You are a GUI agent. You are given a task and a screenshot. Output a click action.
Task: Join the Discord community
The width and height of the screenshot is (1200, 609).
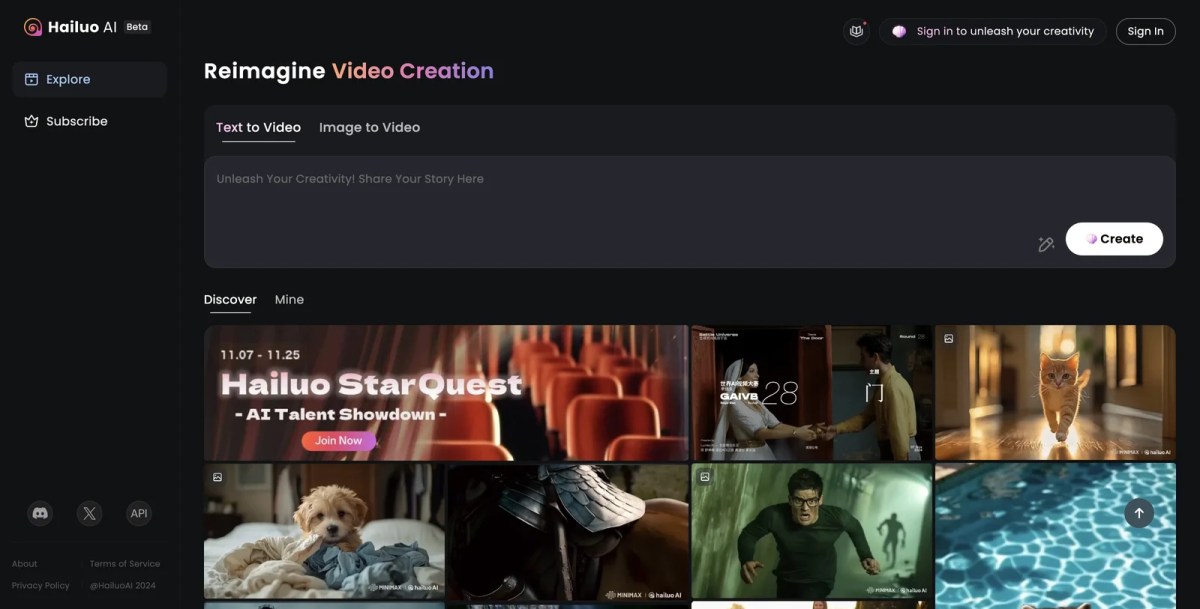pyautogui.click(x=39, y=513)
